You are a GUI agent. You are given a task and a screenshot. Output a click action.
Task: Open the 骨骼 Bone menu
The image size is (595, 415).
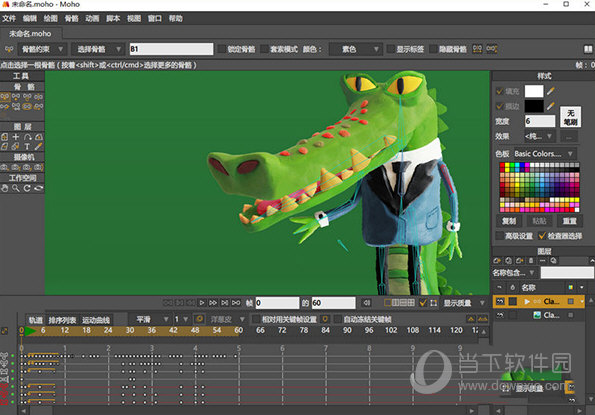(71, 18)
